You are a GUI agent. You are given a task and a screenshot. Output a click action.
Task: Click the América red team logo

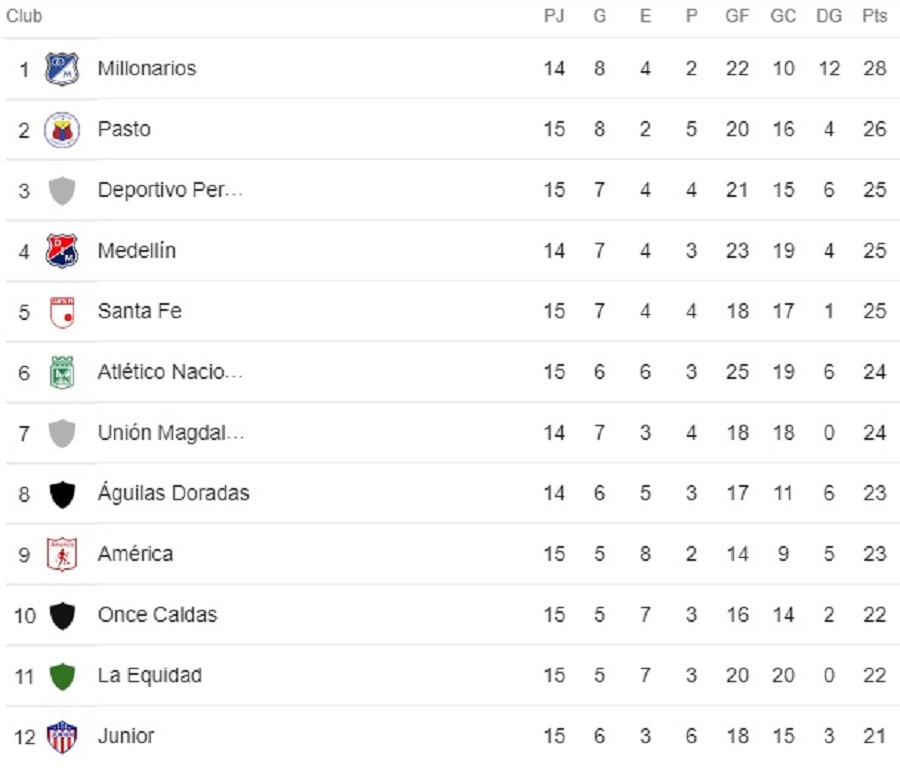tap(62, 555)
